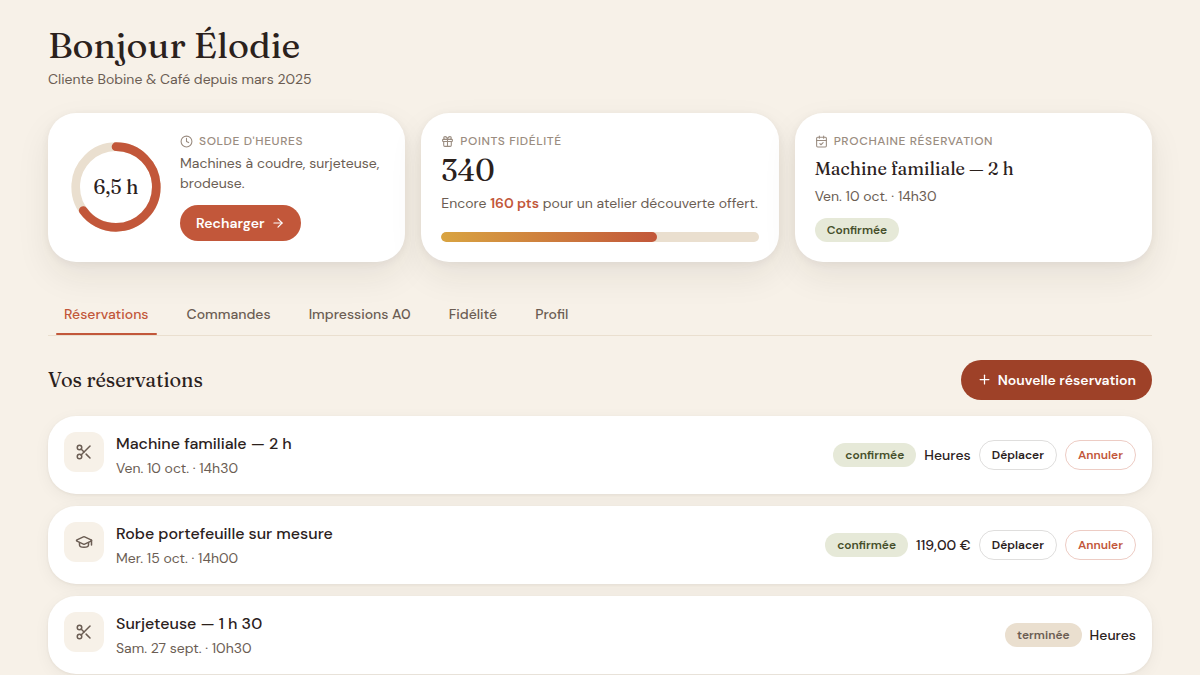The width and height of the screenshot is (1200, 675).
Task: Recharge the hours balance
Action: (240, 223)
